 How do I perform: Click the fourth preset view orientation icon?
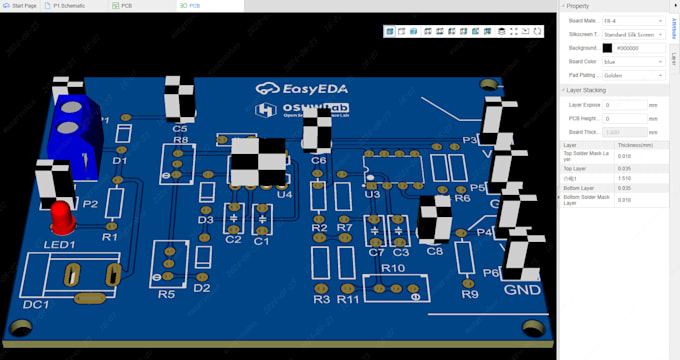click(x=464, y=31)
